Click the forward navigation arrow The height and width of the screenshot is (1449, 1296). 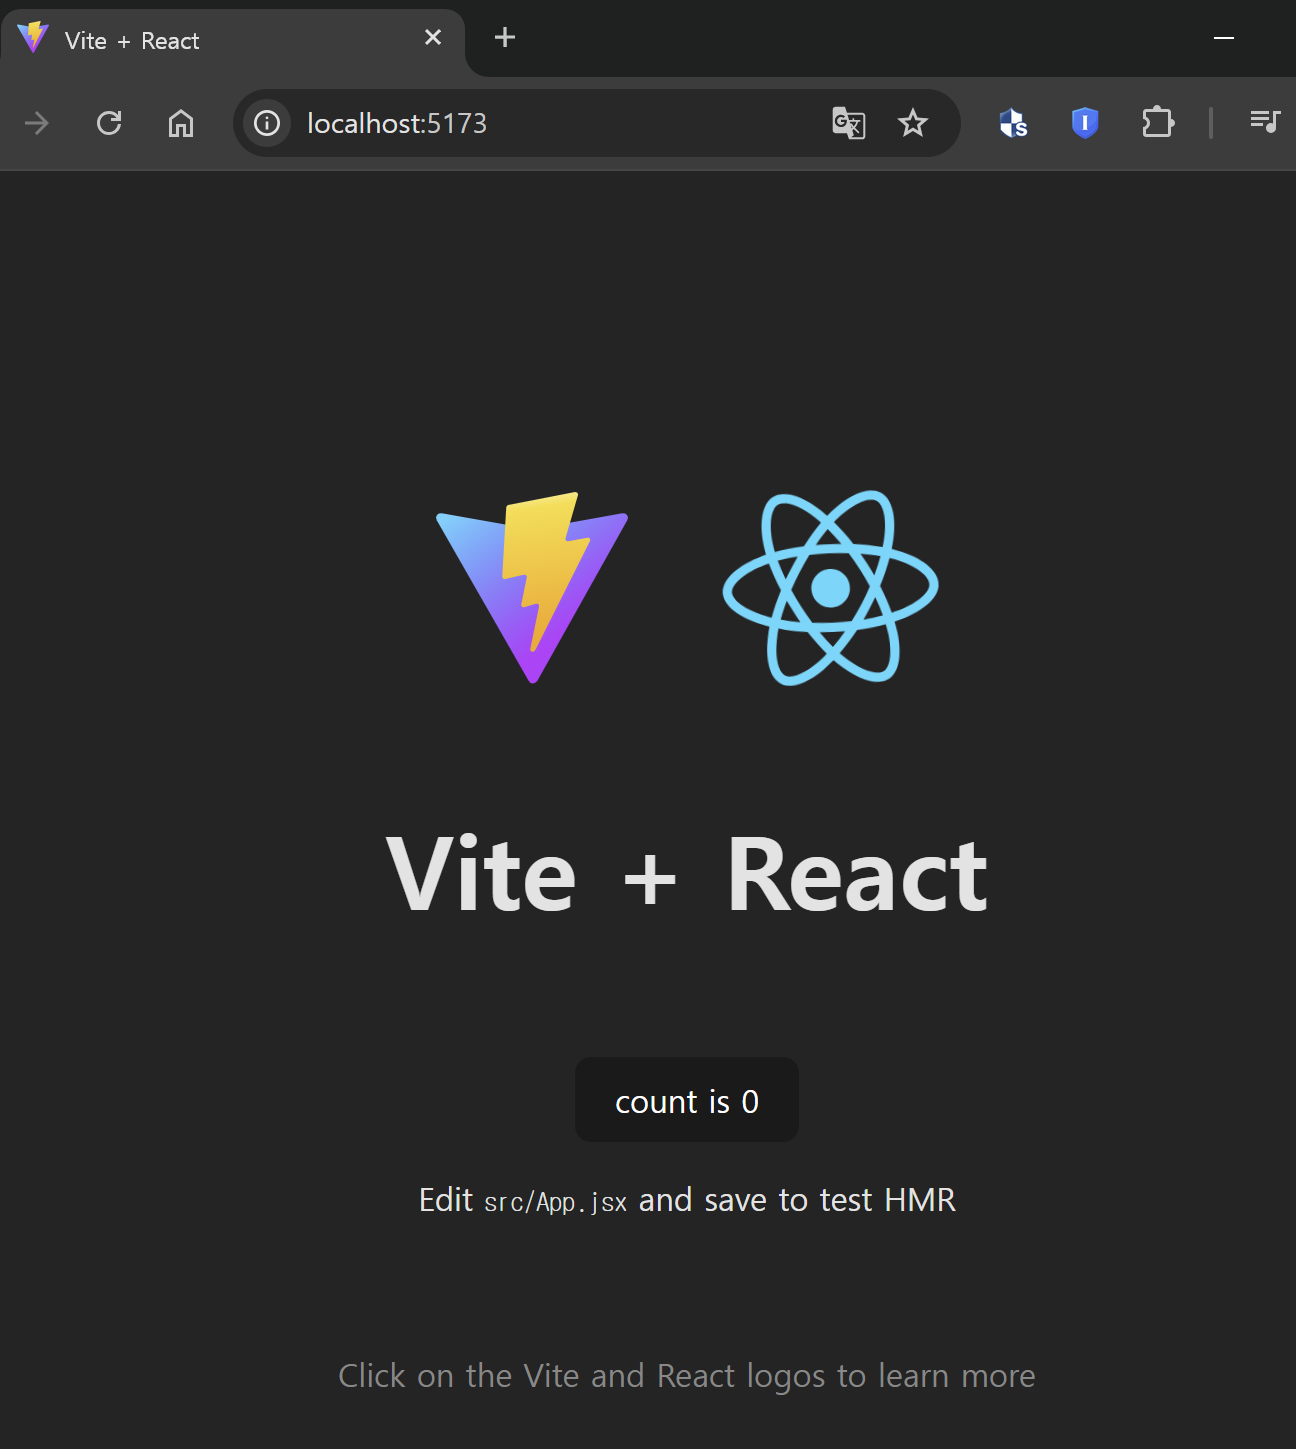click(37, 123)
